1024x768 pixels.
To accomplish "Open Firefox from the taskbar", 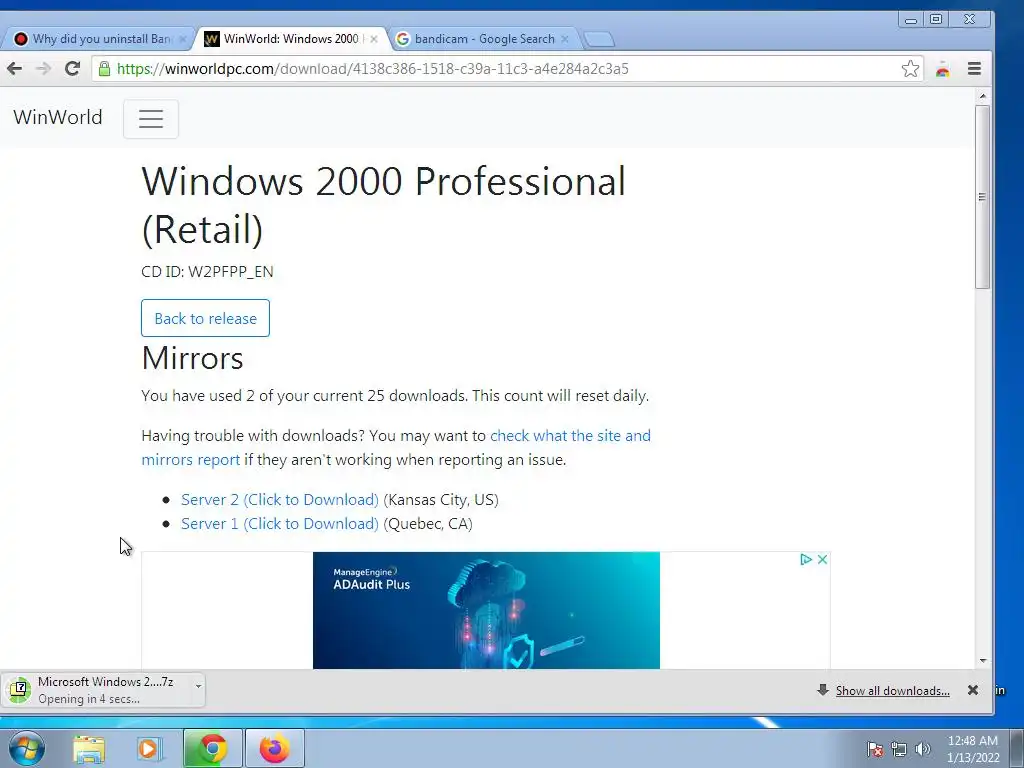I will tap(274, 748).
